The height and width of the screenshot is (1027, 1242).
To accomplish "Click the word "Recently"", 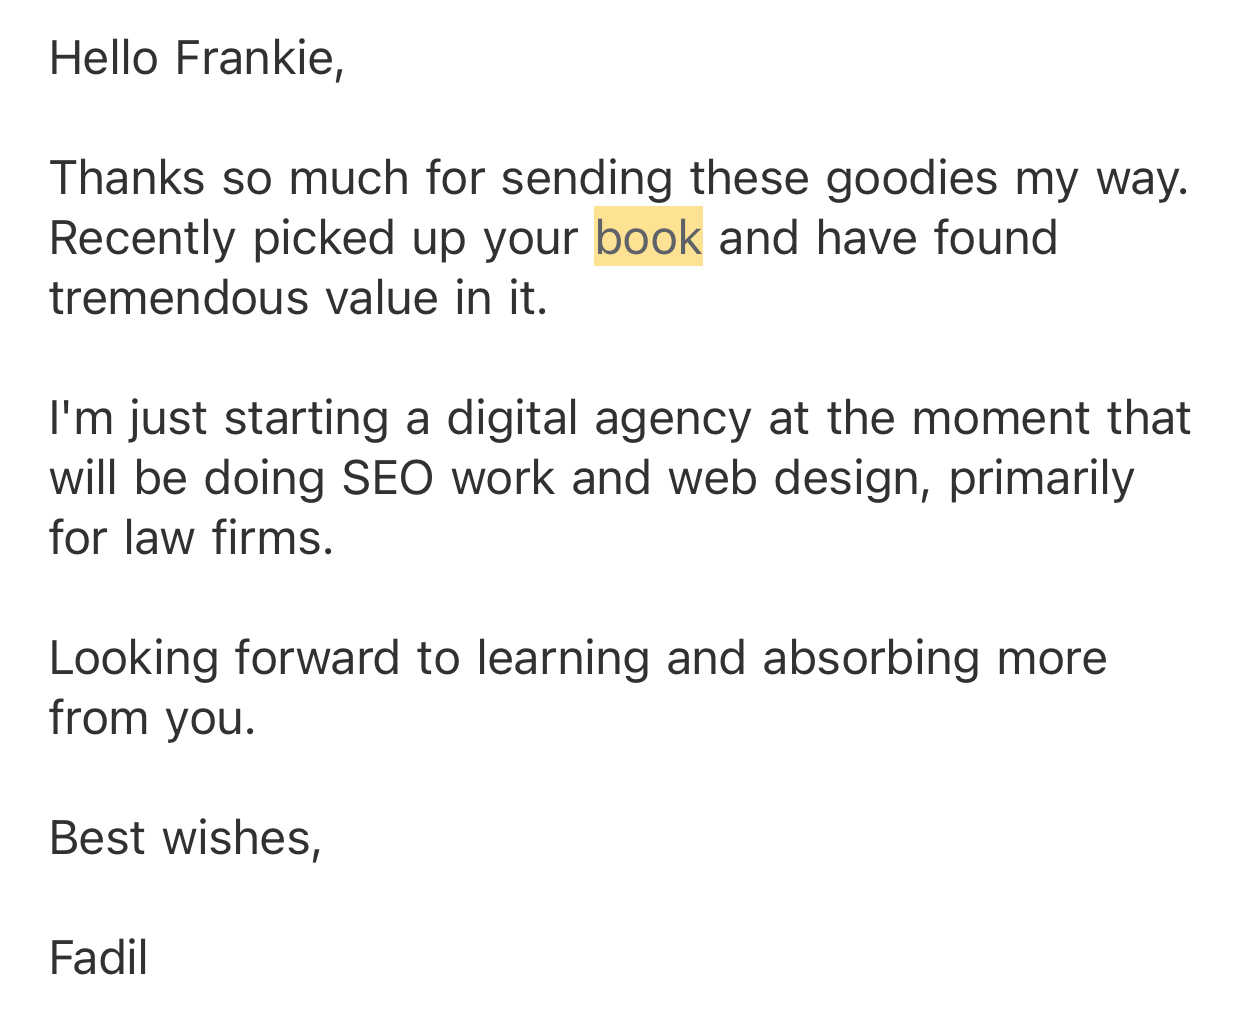I will (x=142, y=238).
